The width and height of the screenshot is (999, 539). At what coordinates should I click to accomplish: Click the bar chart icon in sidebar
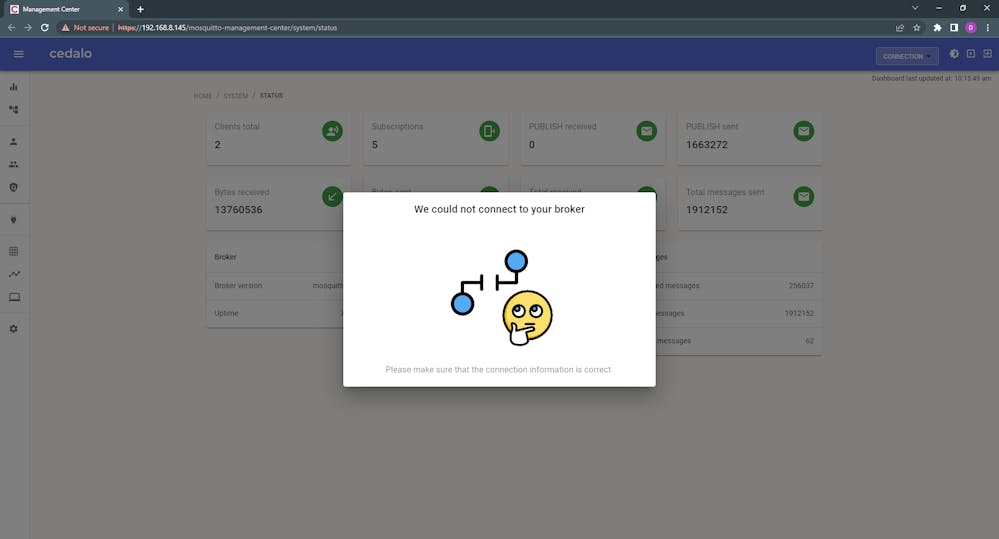pos(14,87)
